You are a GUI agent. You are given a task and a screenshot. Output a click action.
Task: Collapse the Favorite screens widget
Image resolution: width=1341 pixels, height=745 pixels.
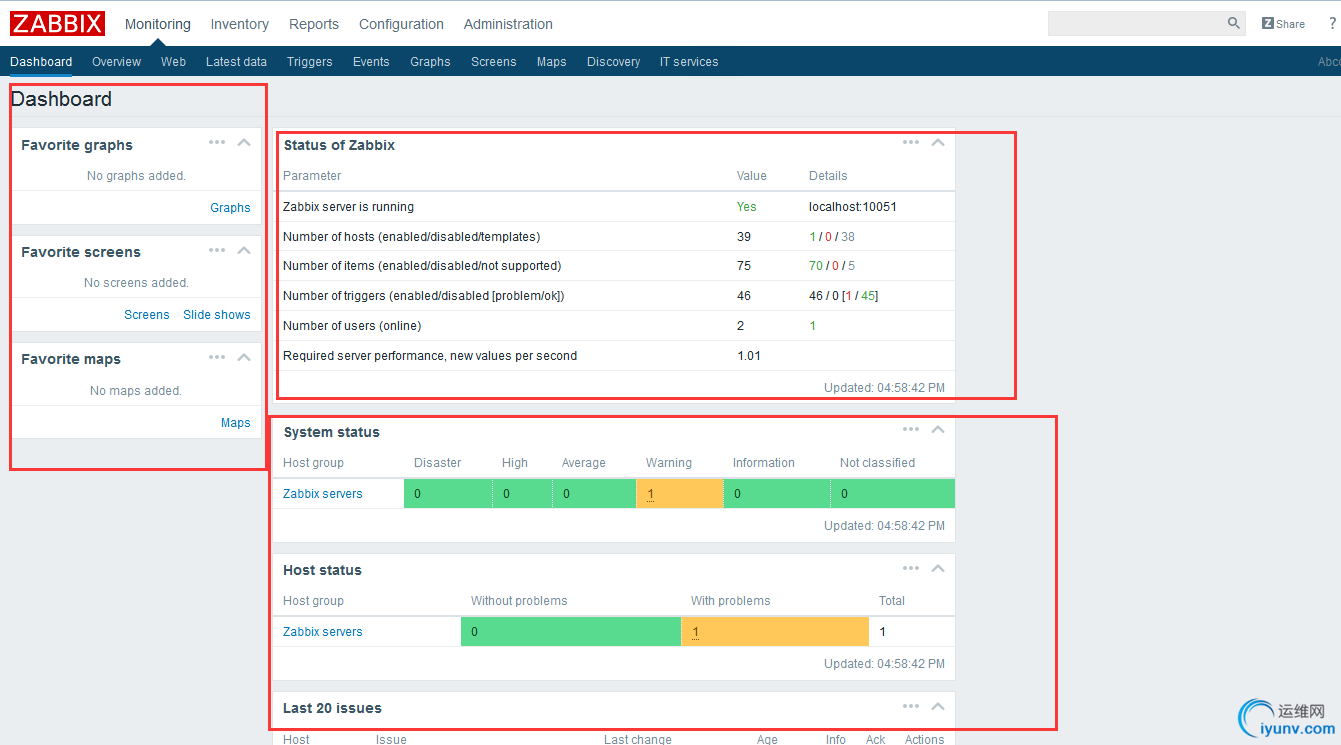[x=244, y=250]
